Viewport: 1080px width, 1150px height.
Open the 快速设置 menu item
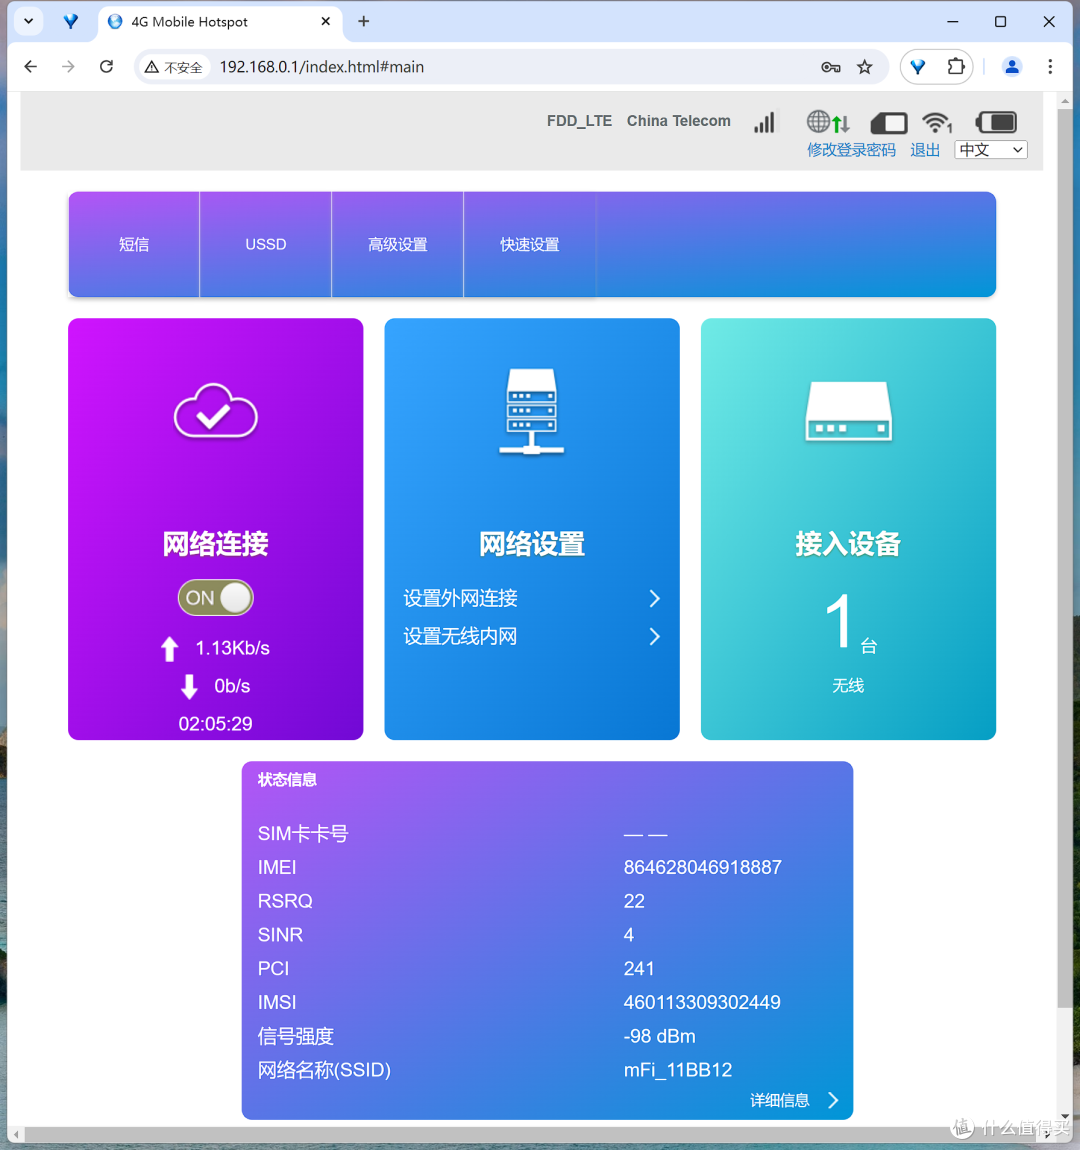coord(529,244)
